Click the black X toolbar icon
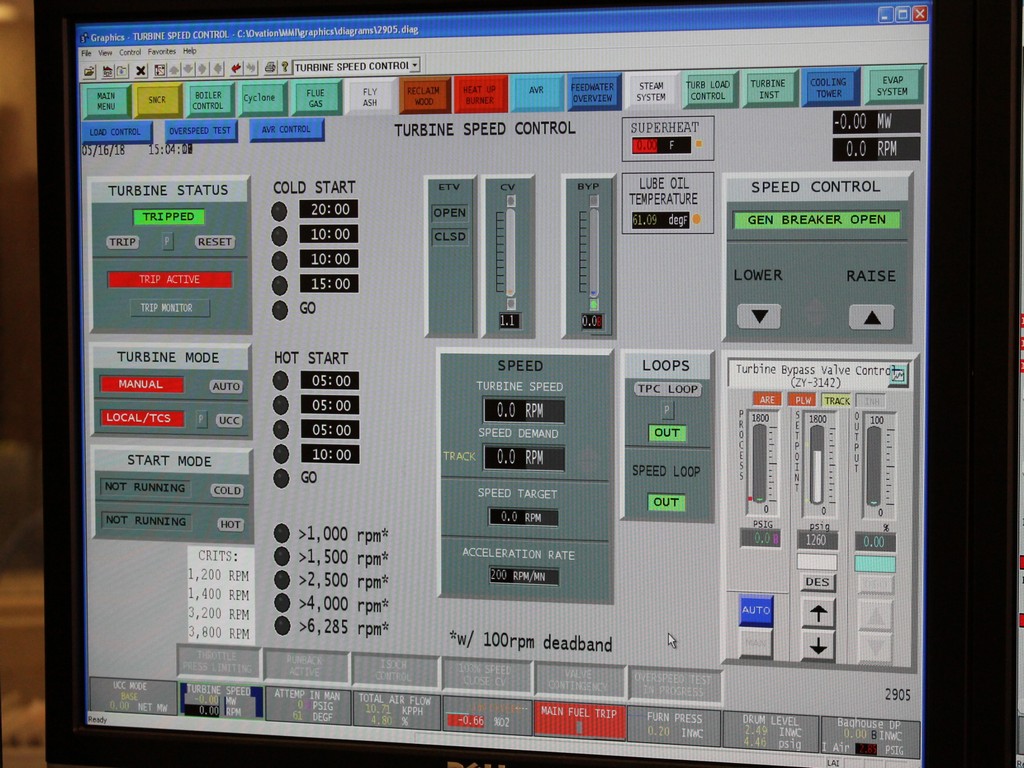The height and width of the screenshot is (768, 1024). pyautogui.click(x=140, y=70)
